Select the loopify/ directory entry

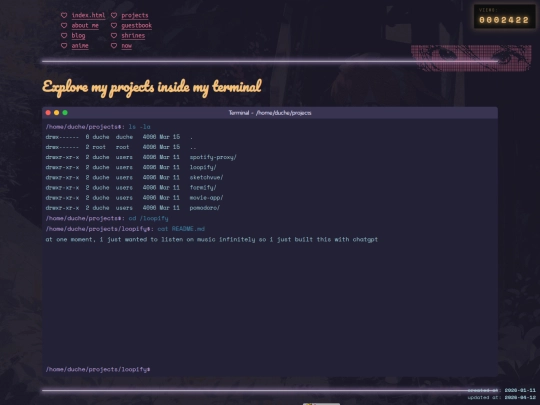[x=203, y=167]
